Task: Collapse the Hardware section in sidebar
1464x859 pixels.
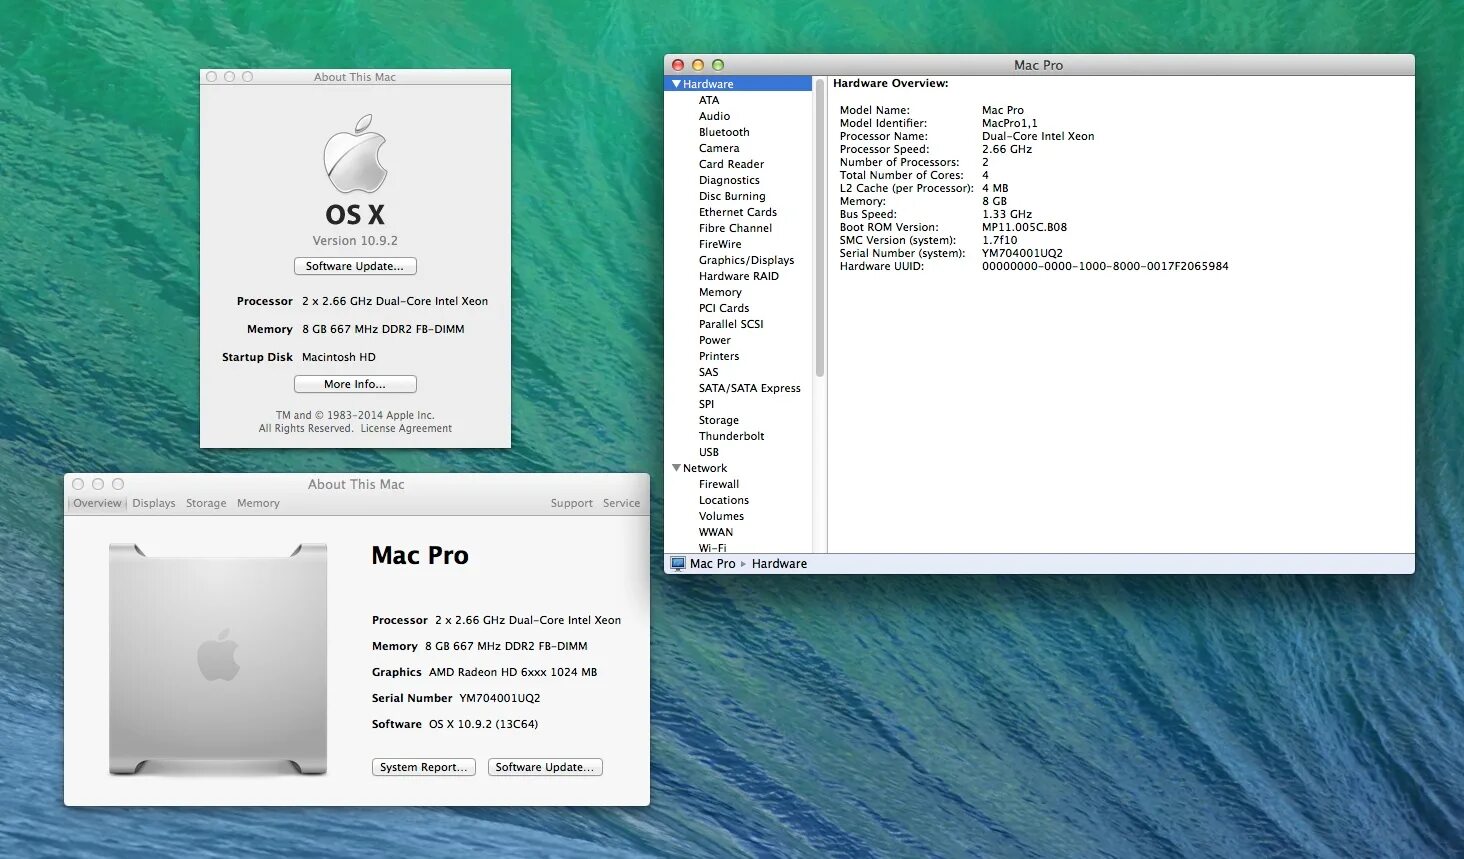Action: click(x=677, y=84)
